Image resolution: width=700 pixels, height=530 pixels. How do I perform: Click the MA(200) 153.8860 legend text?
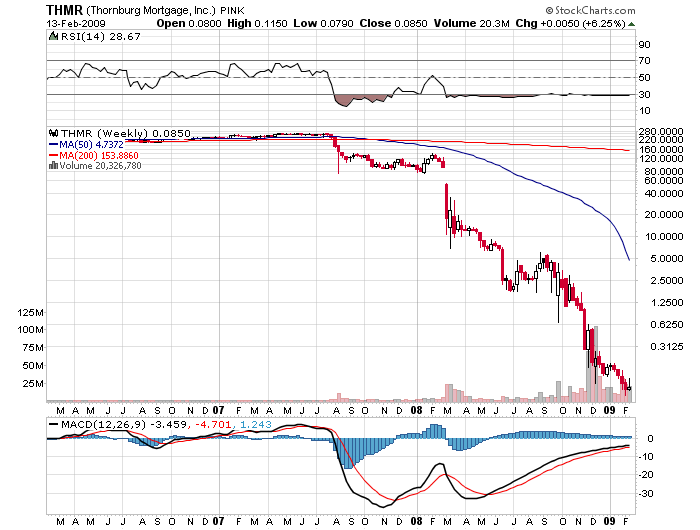(99, 155)
